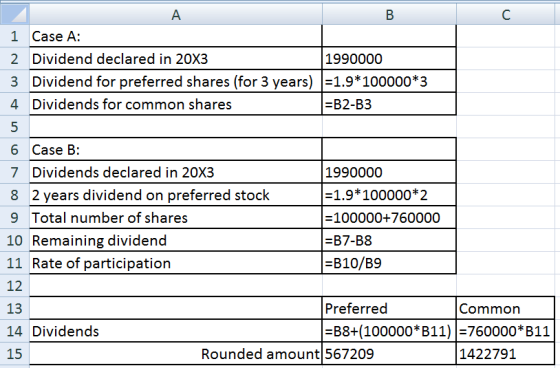The image size is (560, 368).
Task: Select column B header
Action: tap(389, 14)
